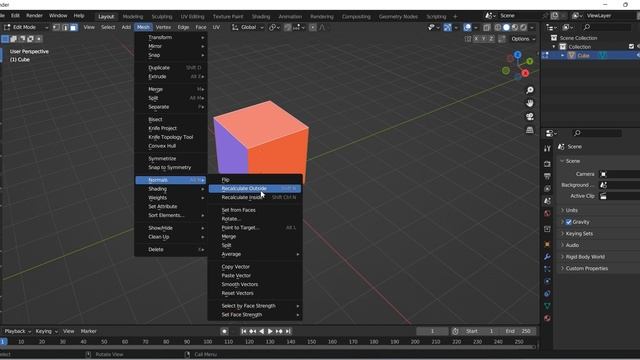Open the Render properties tab
This screenshot has height=360, width=640.
pyautogui.click(x=547, y=164)
